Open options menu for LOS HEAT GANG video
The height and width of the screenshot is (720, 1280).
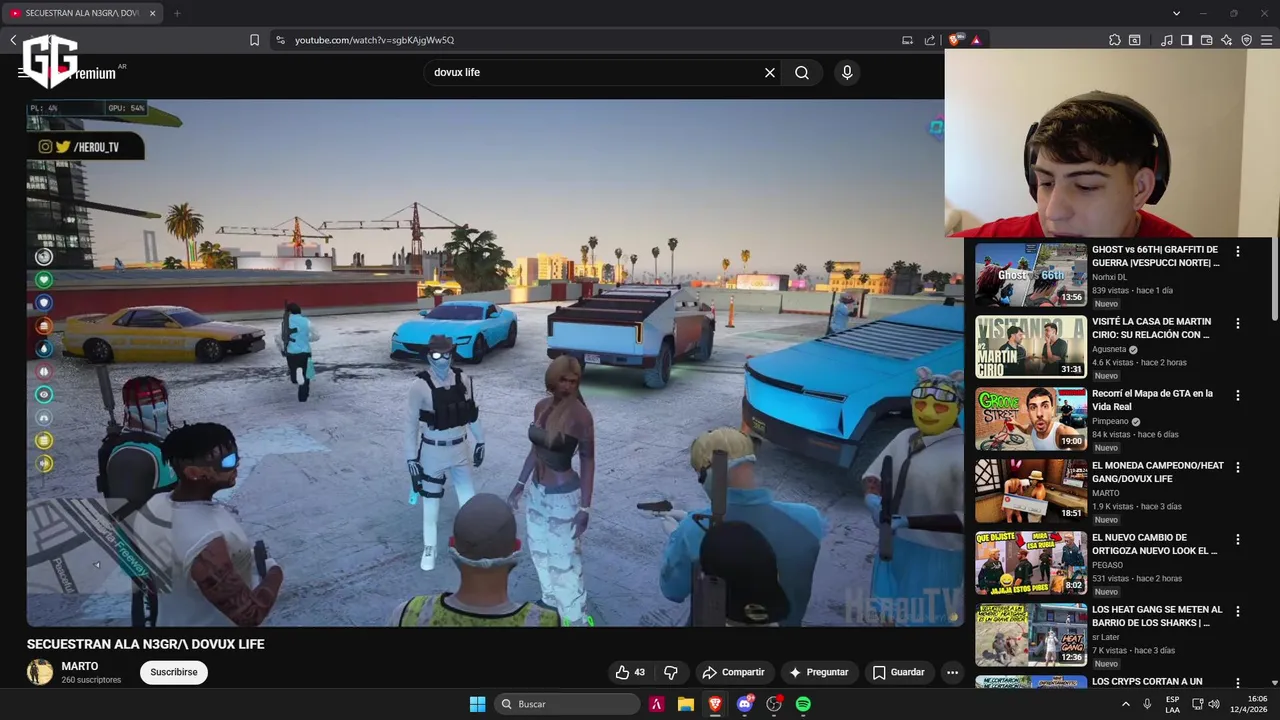tap(1238, 612)
